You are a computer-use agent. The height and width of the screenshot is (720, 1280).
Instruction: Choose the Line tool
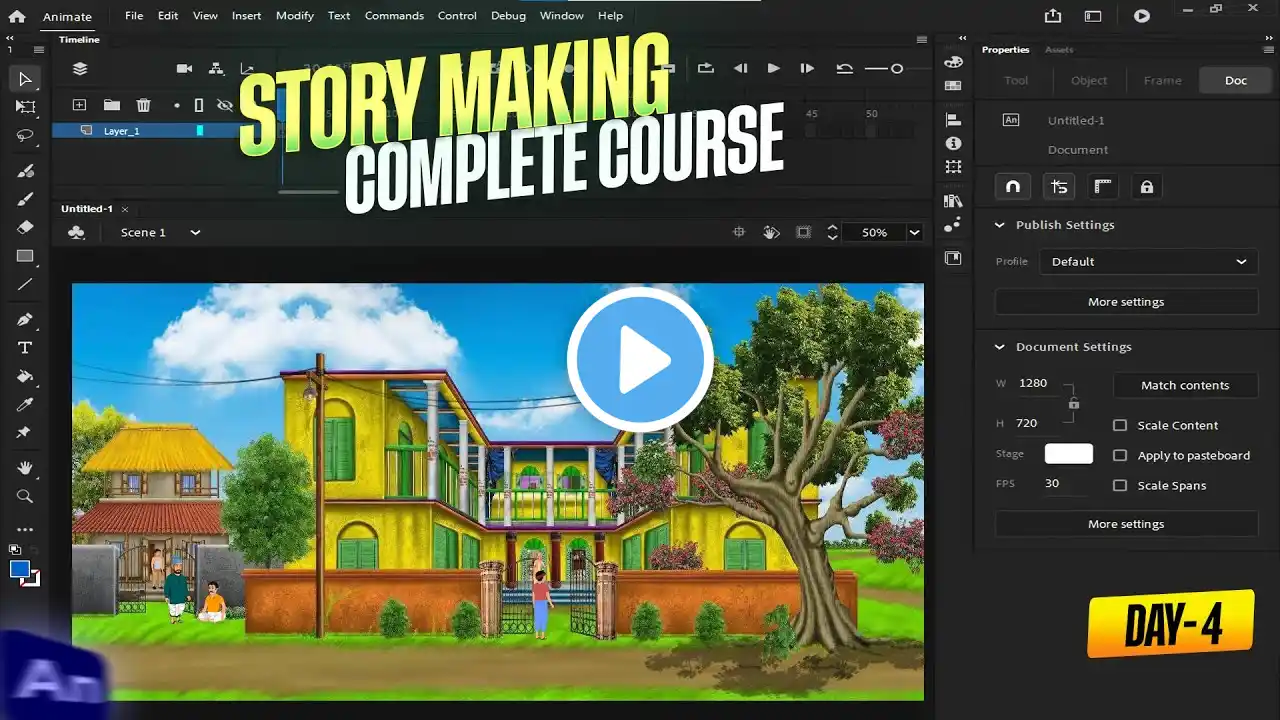pos(25,284)
